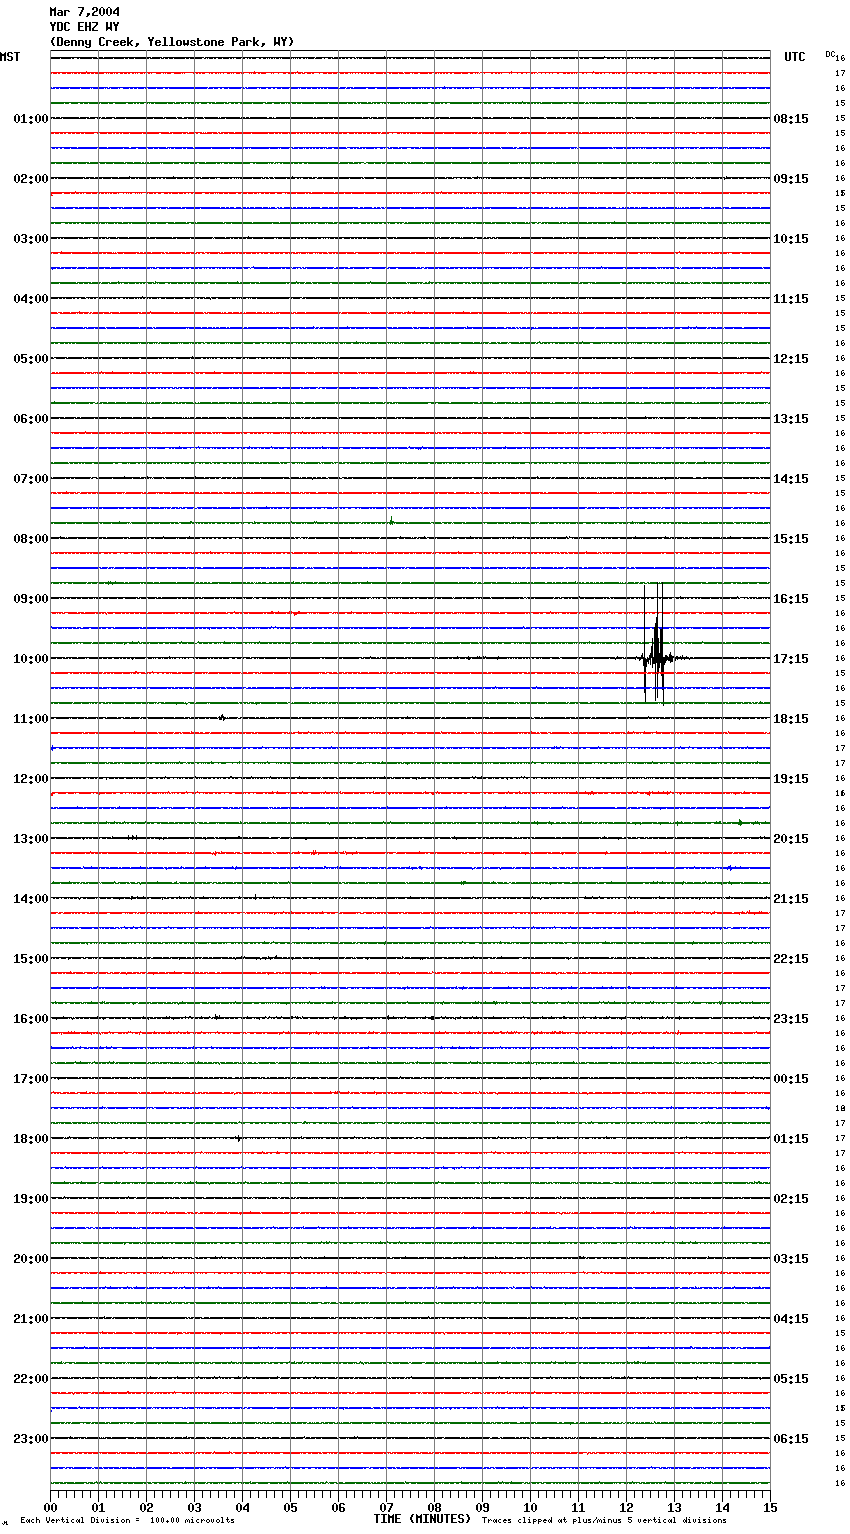
Task: Click the MST time label '18:00'
Action: (x=30, y=1139)
